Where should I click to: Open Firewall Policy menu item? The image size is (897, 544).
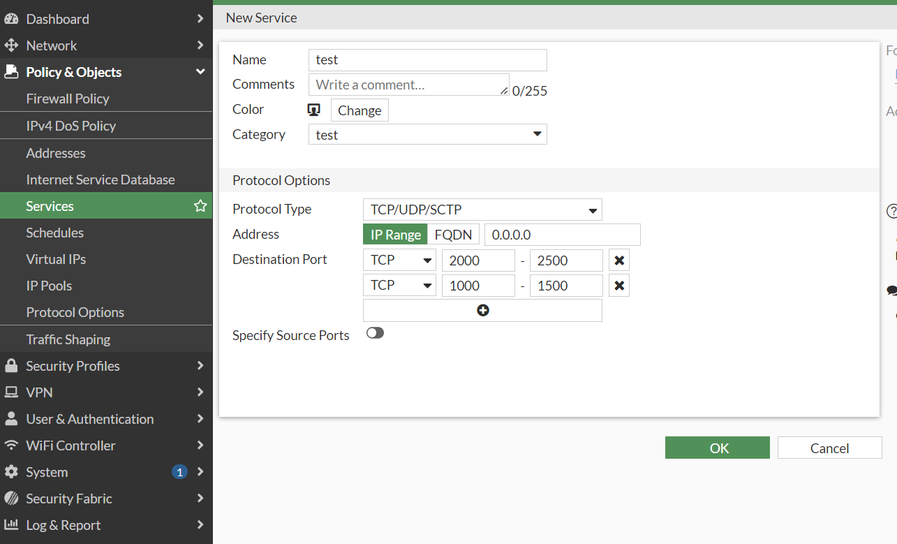(68, 99)
